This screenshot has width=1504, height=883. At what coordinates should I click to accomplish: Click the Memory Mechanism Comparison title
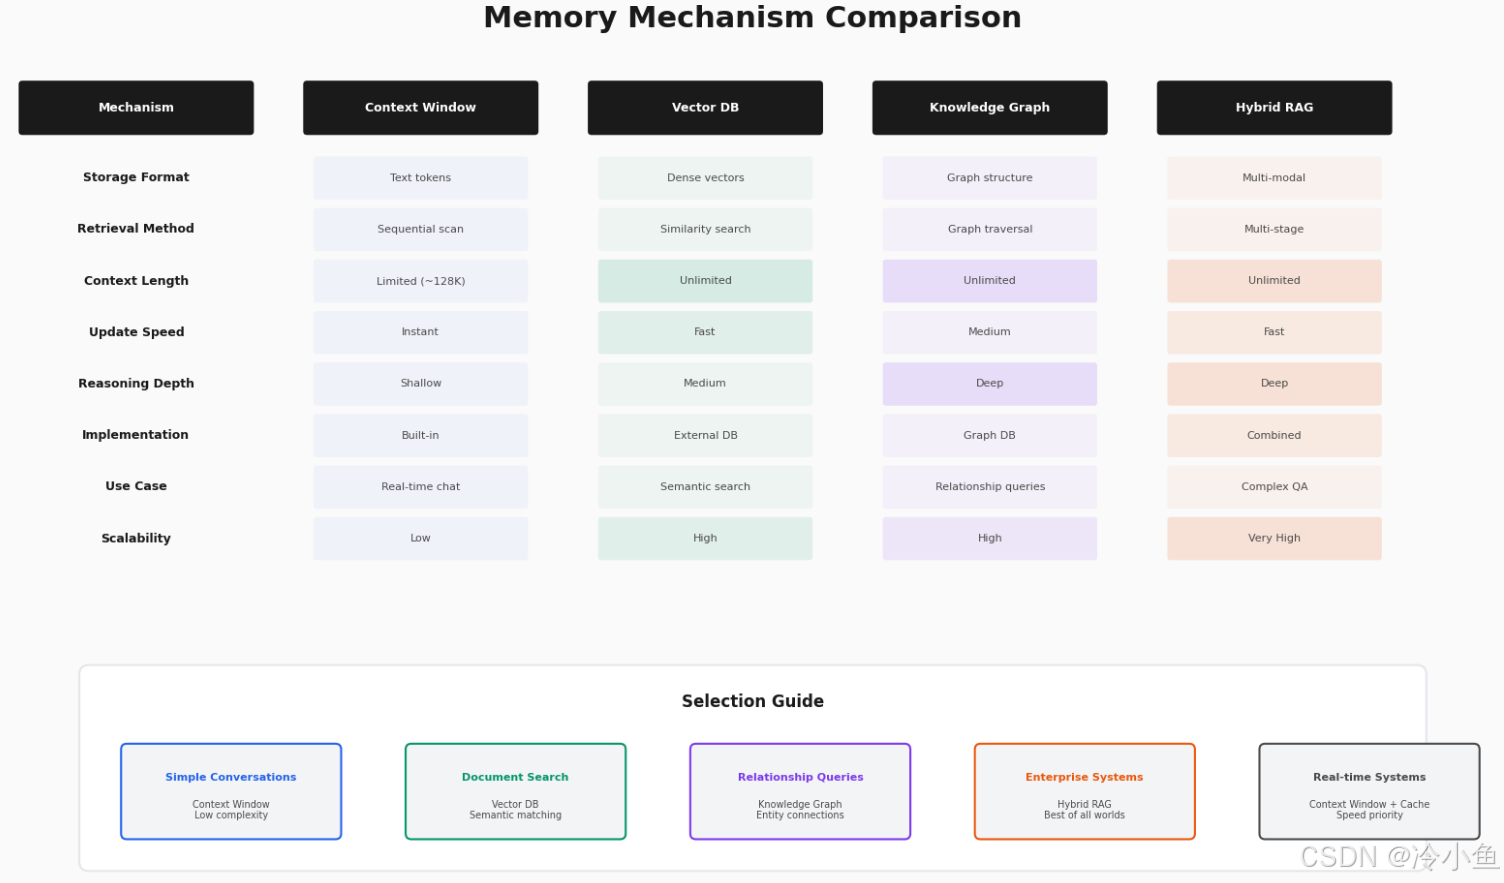click(752, 17)
